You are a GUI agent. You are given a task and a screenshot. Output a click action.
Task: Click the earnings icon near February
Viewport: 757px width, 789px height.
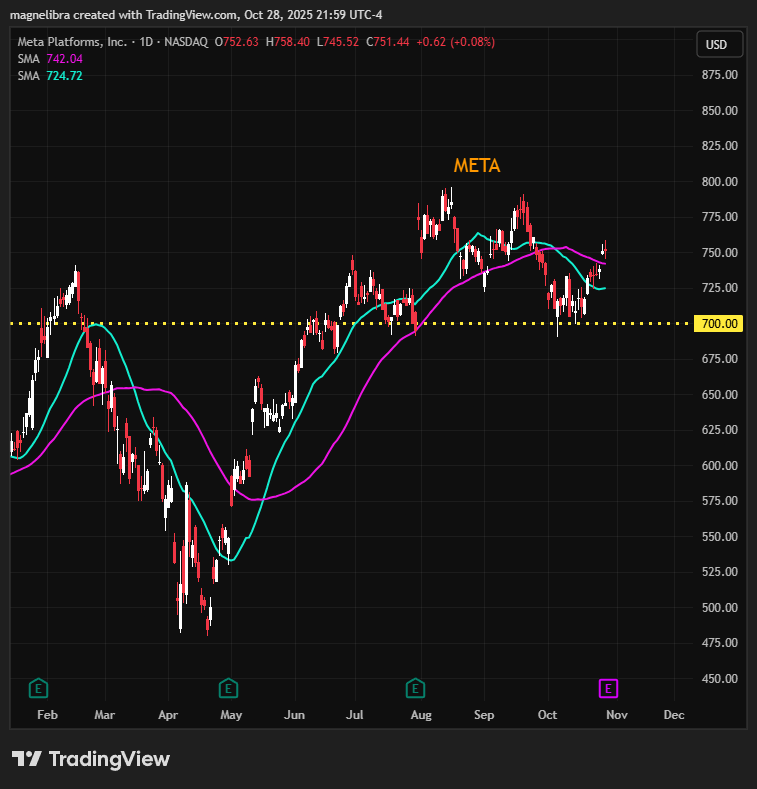pyautogui.click(x=38, y=688)
